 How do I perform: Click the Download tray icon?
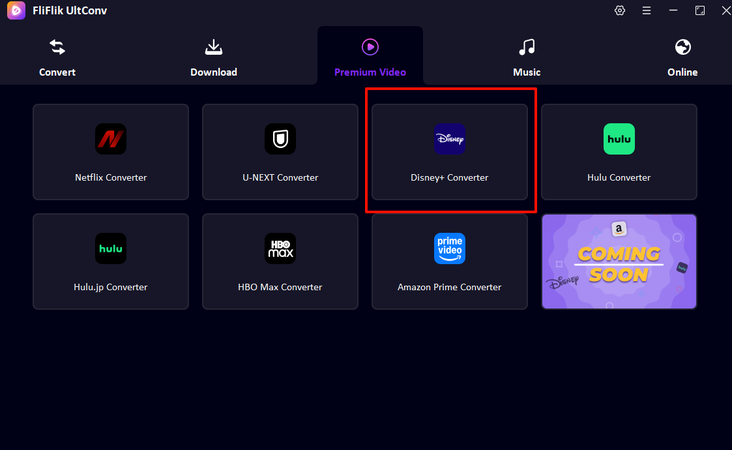(x=213, y=47)
